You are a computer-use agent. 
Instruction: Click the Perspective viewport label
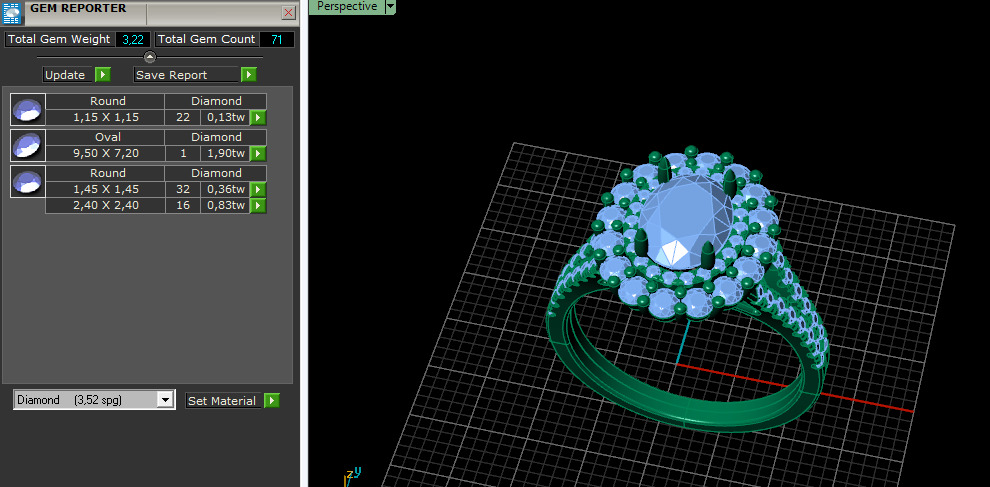tap(347, 6)
